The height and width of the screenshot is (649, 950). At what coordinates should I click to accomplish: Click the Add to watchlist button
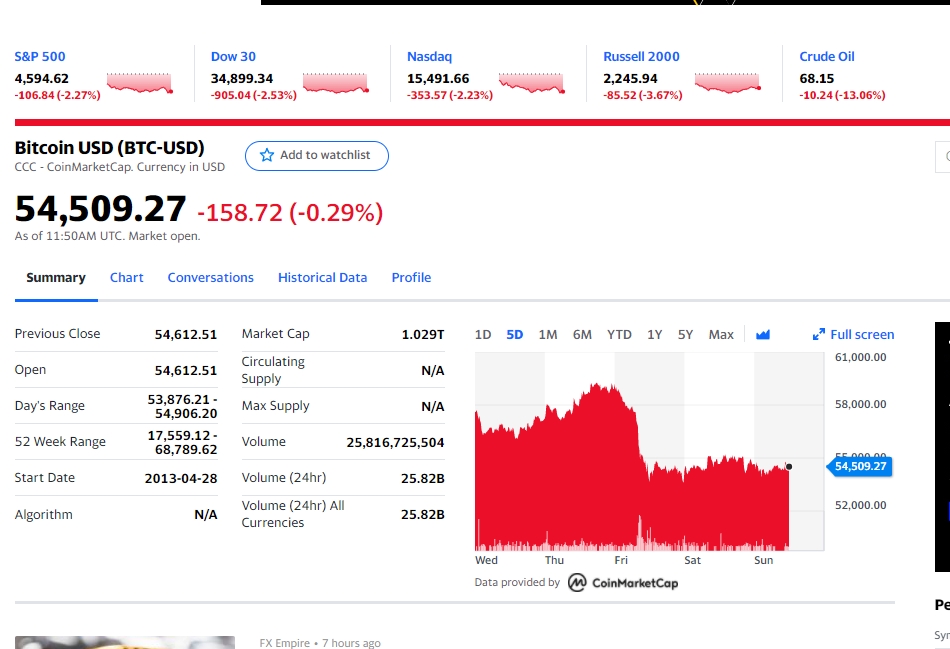[x=317, y=156]
